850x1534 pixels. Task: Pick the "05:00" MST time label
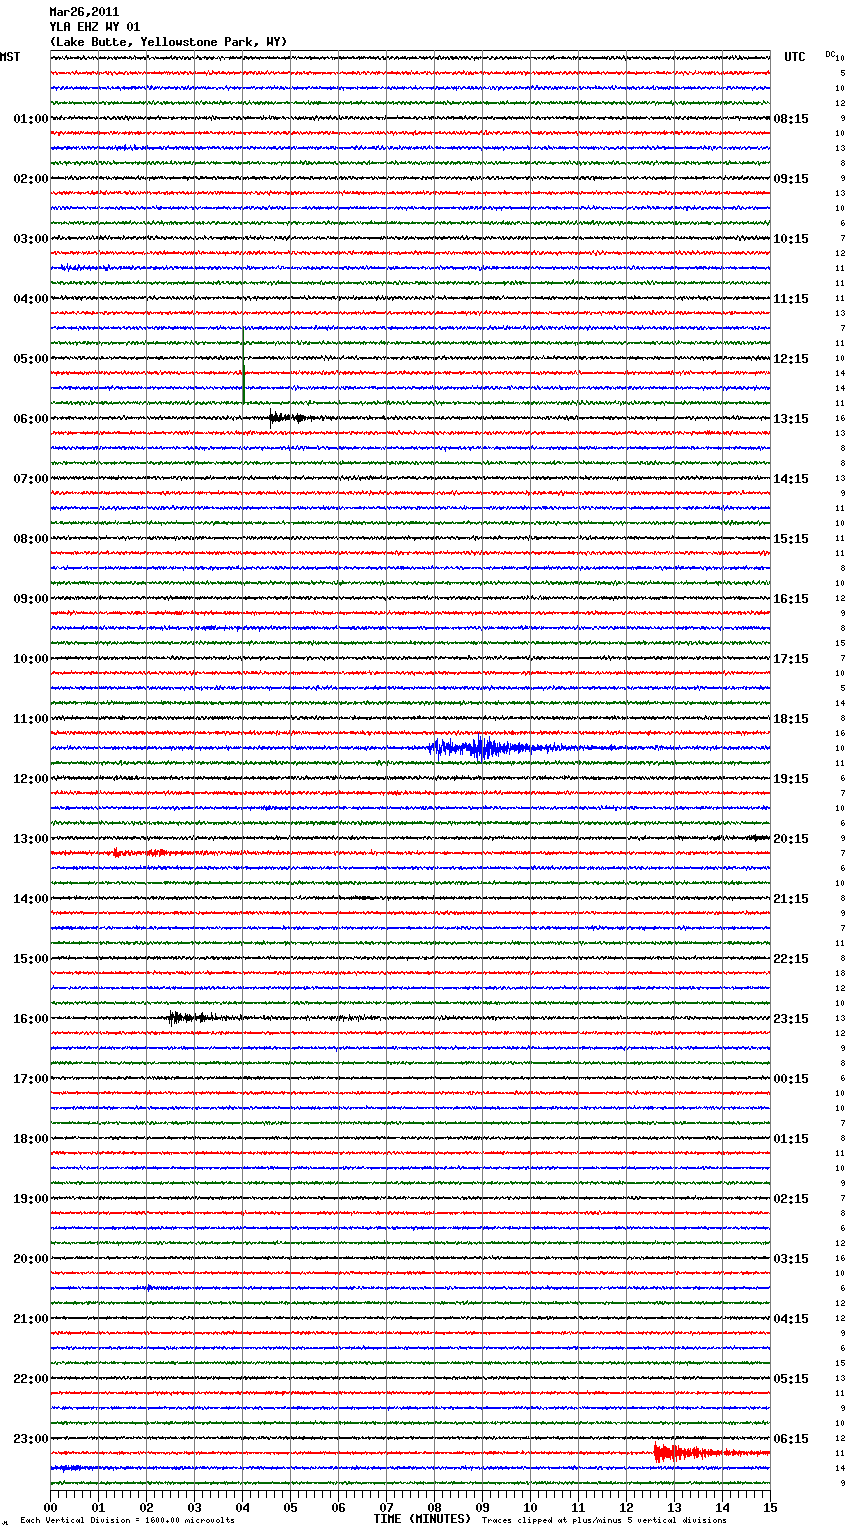[x=31, y=359]
